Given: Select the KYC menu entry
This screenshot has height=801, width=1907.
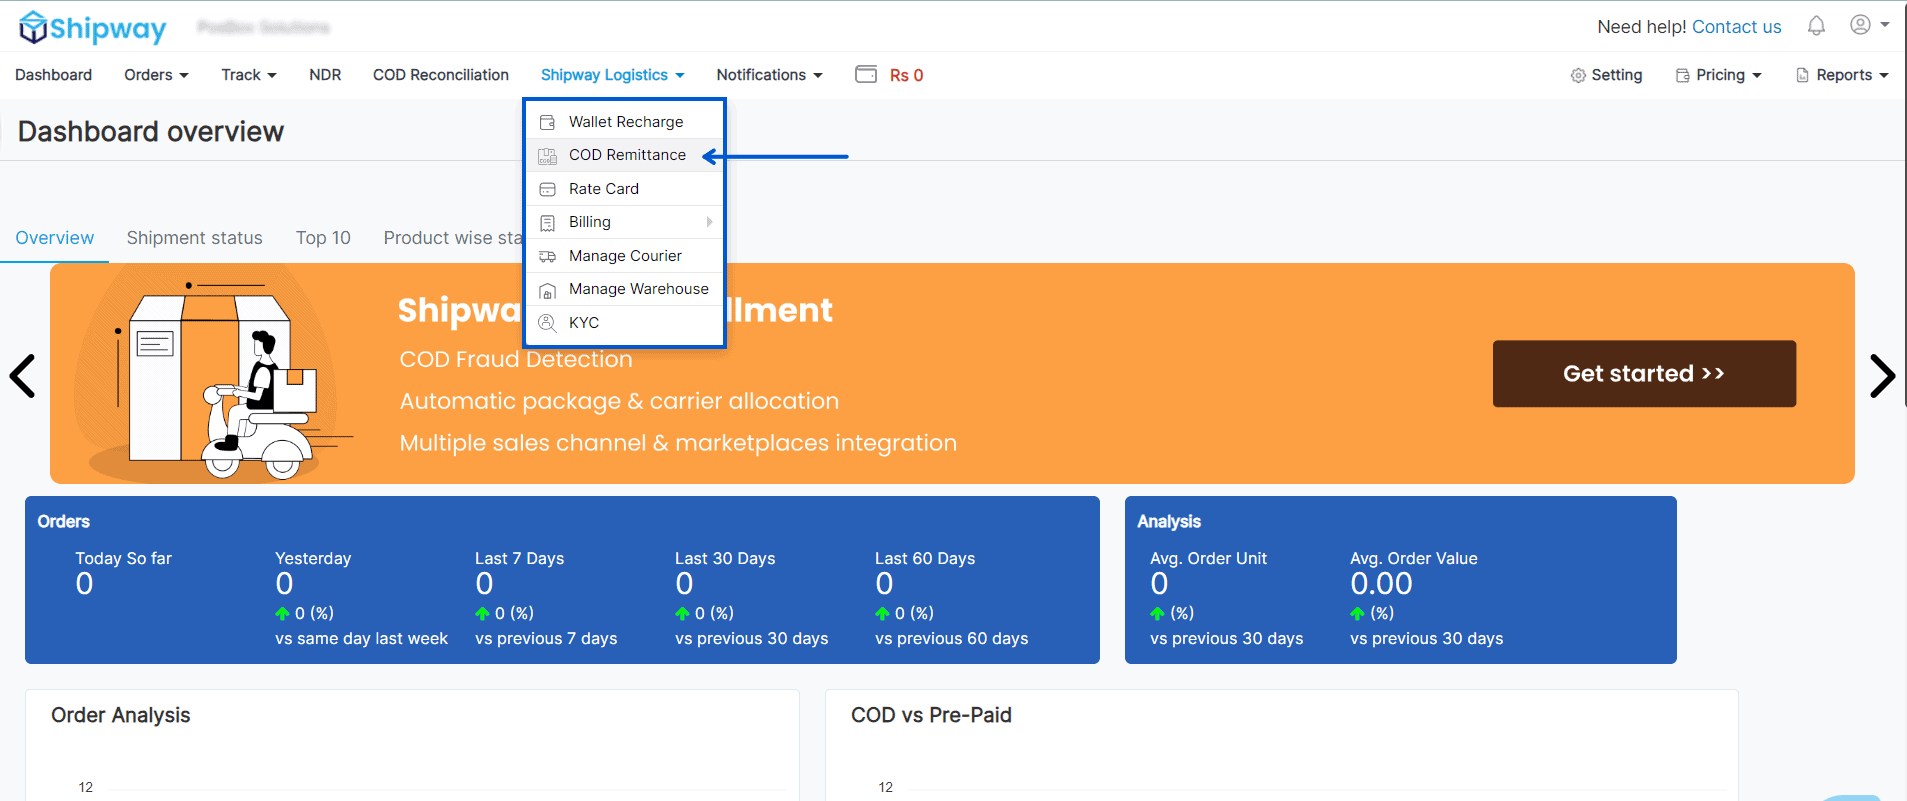Looking at the screenshot, I should point(624,323).
